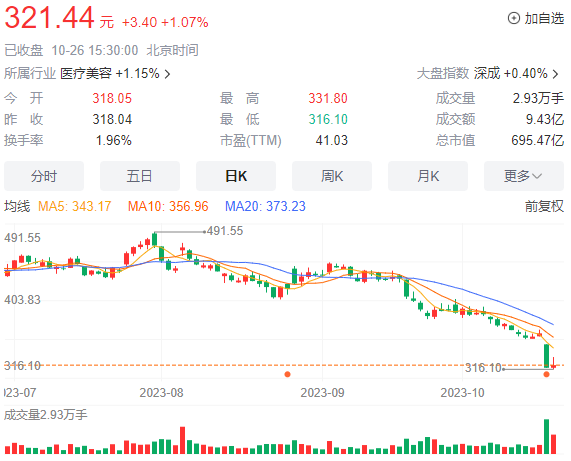Click the MA5: 343.17 indicator label
571x461 pixels.
[75, 206]
